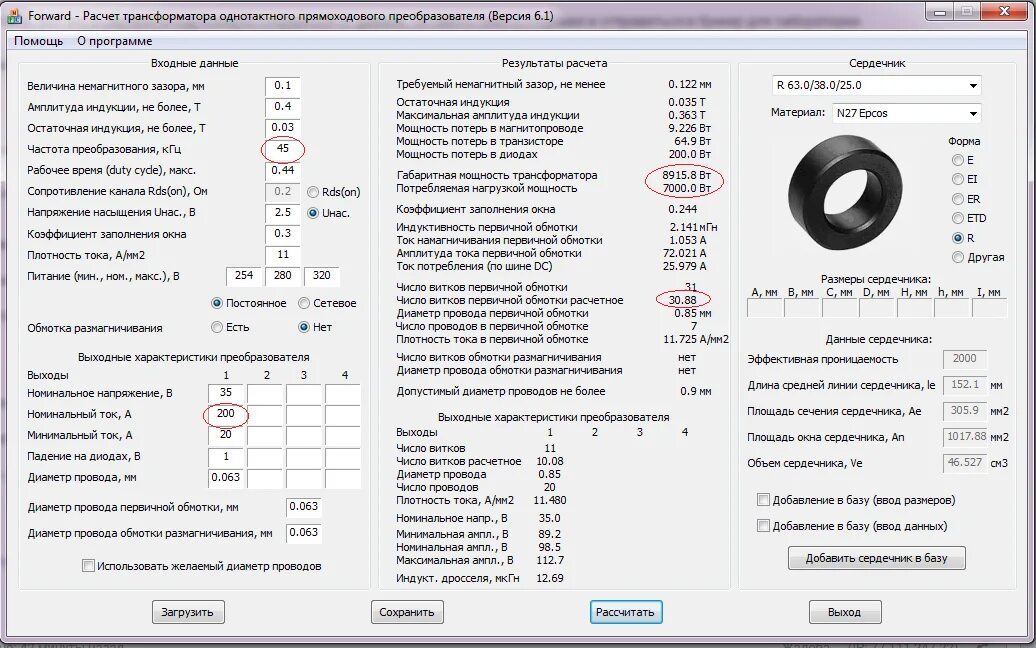This screenshot has height=648, width=1036.
Task: Click the toroidal core preview image
Action: 845,193
